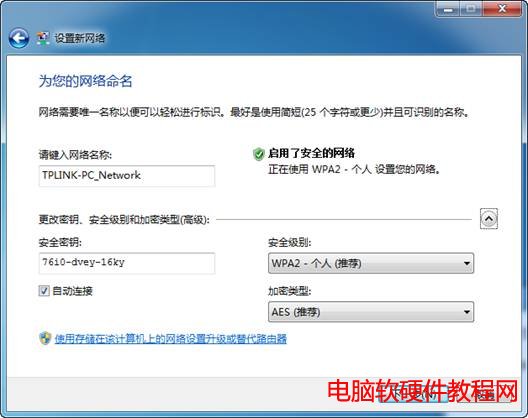Click the 设置新网络 window title
The height and width of the screenshot is (418, 528).
pos(80,38)
